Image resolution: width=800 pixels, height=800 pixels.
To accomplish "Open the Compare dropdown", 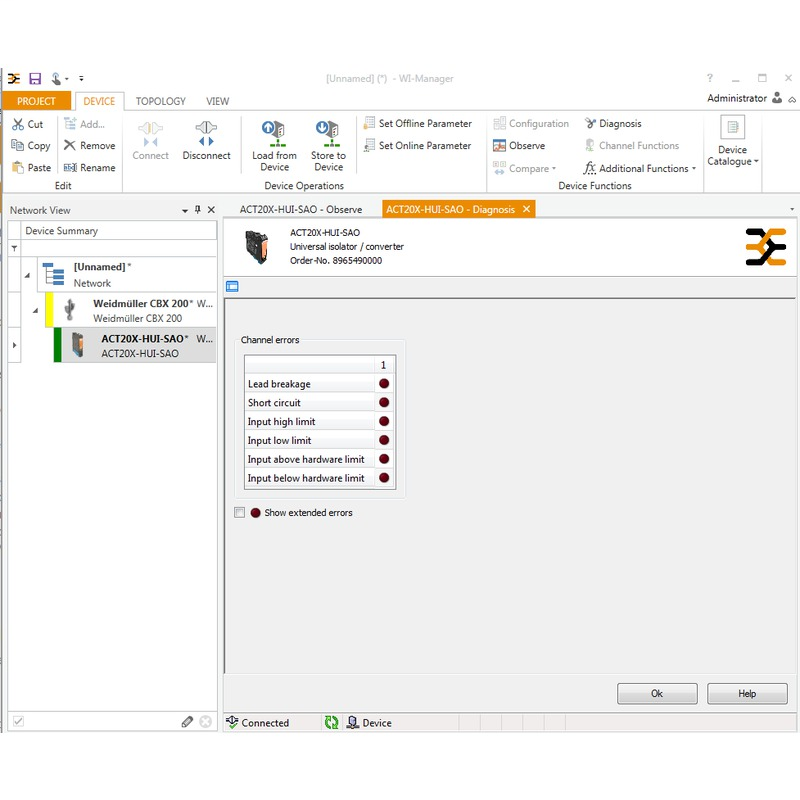I will (524, 168).
